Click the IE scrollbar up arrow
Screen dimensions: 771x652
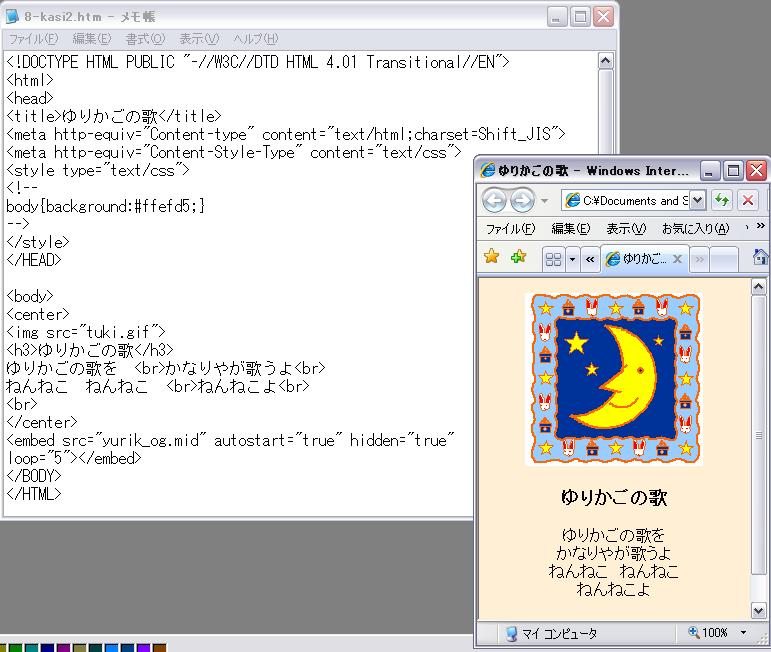(x=758, y=287)
